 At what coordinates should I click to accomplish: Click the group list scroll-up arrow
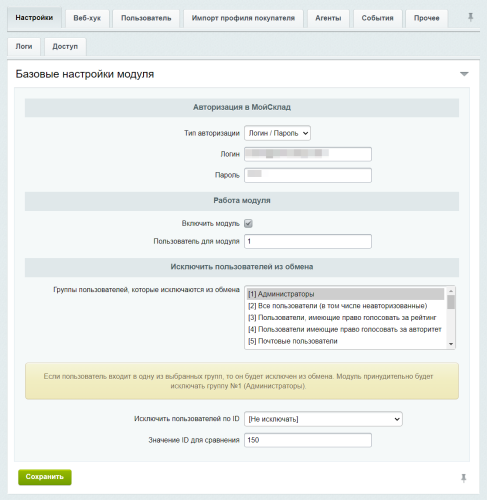tap(451, 291)
